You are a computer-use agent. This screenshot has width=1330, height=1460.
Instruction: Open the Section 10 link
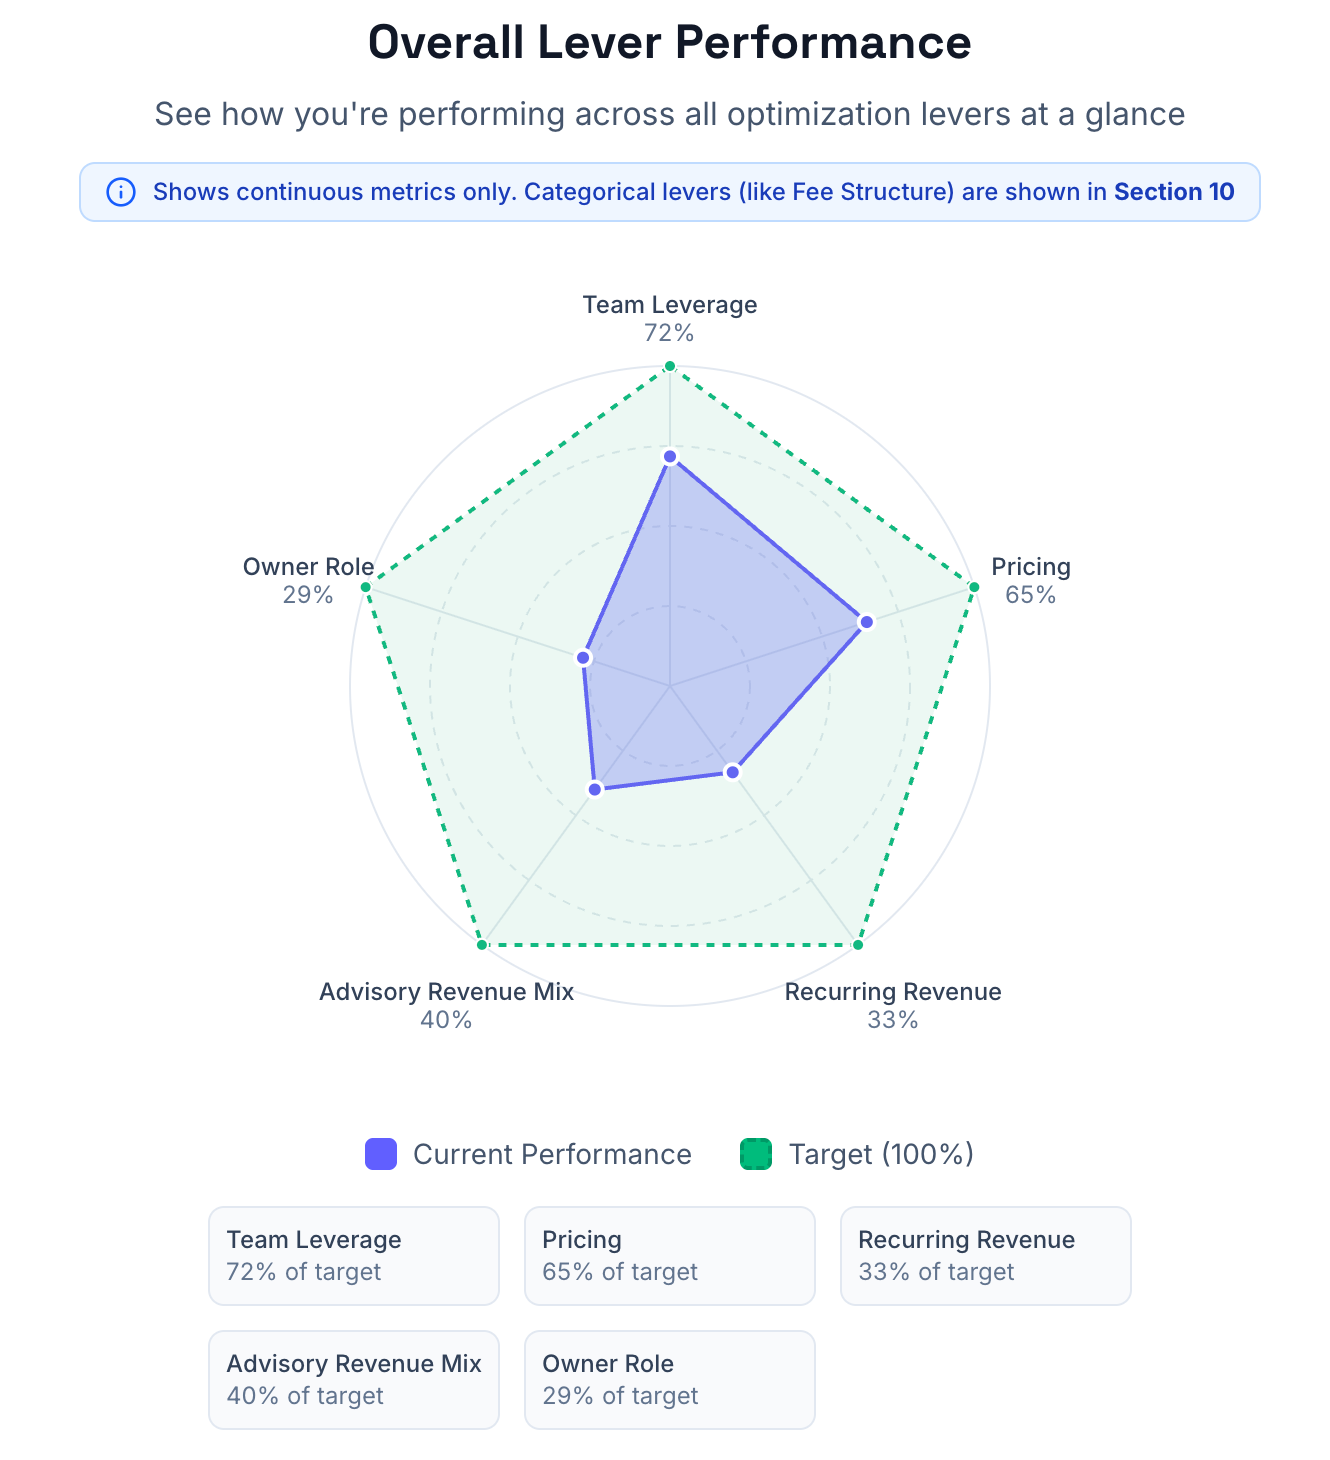coord(1174,192)
